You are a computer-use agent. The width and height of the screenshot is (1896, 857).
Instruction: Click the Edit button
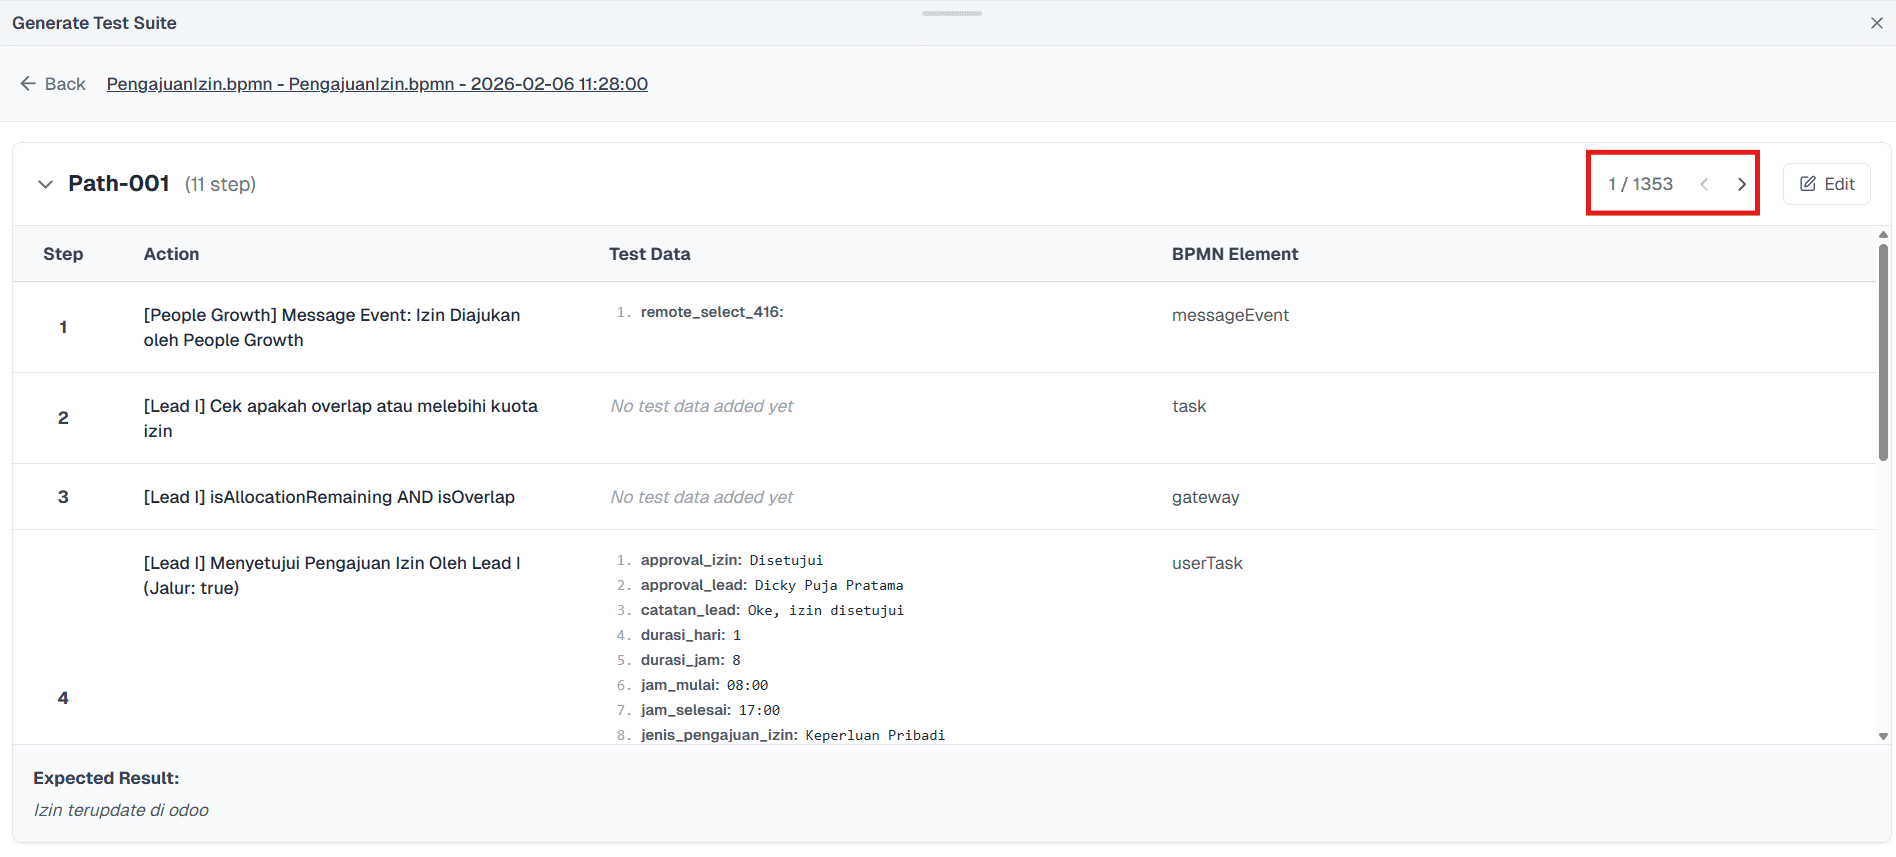coord(1827,184)
